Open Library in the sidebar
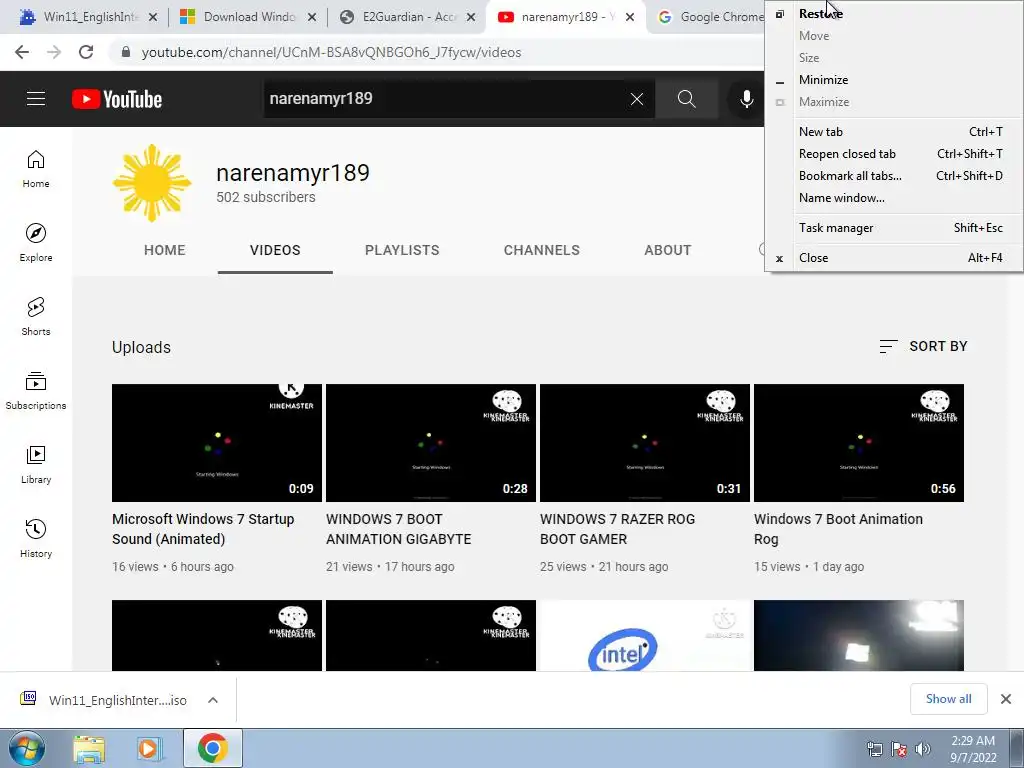Viewport: 1024px width, 768px height. click(36, 464)
